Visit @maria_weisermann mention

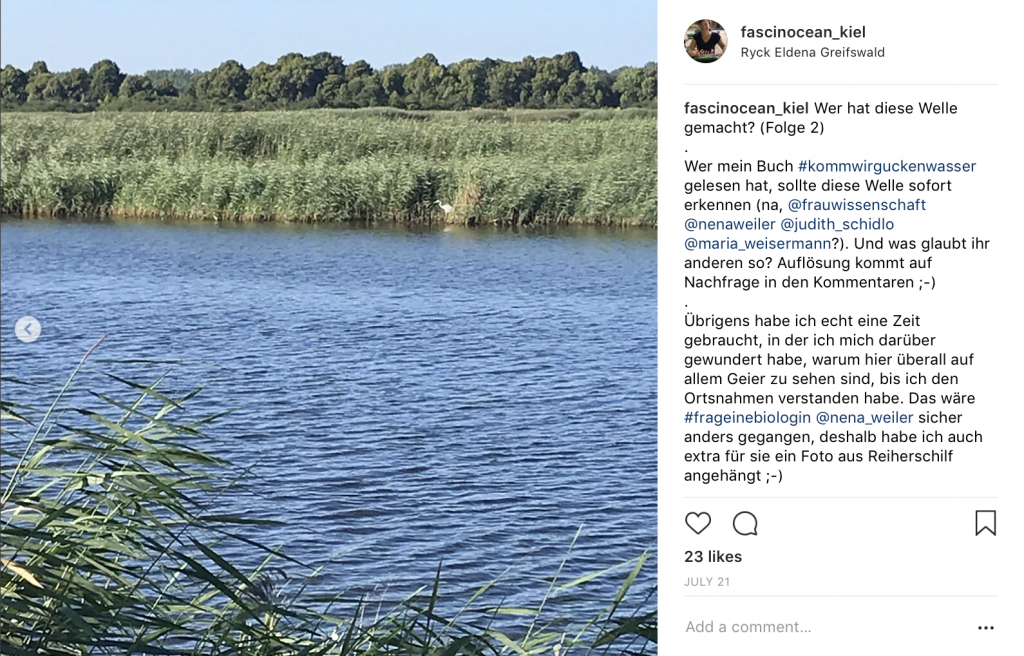point(757,244)
